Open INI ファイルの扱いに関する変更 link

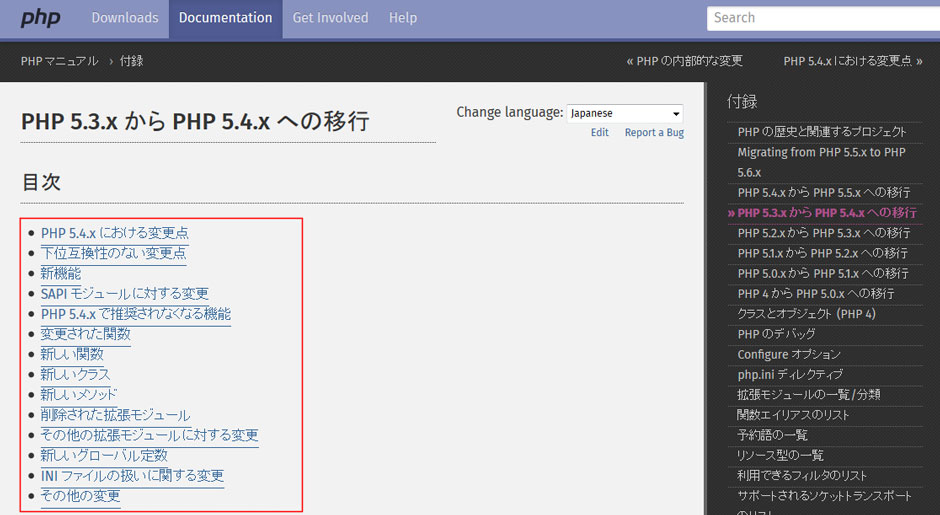click(x=132, y=476)
